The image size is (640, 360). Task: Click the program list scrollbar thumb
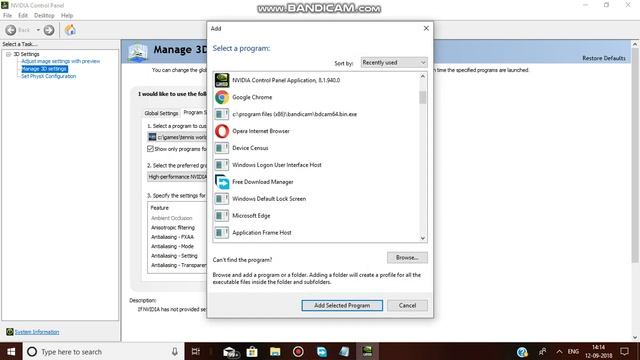click(x=423, y=97)
